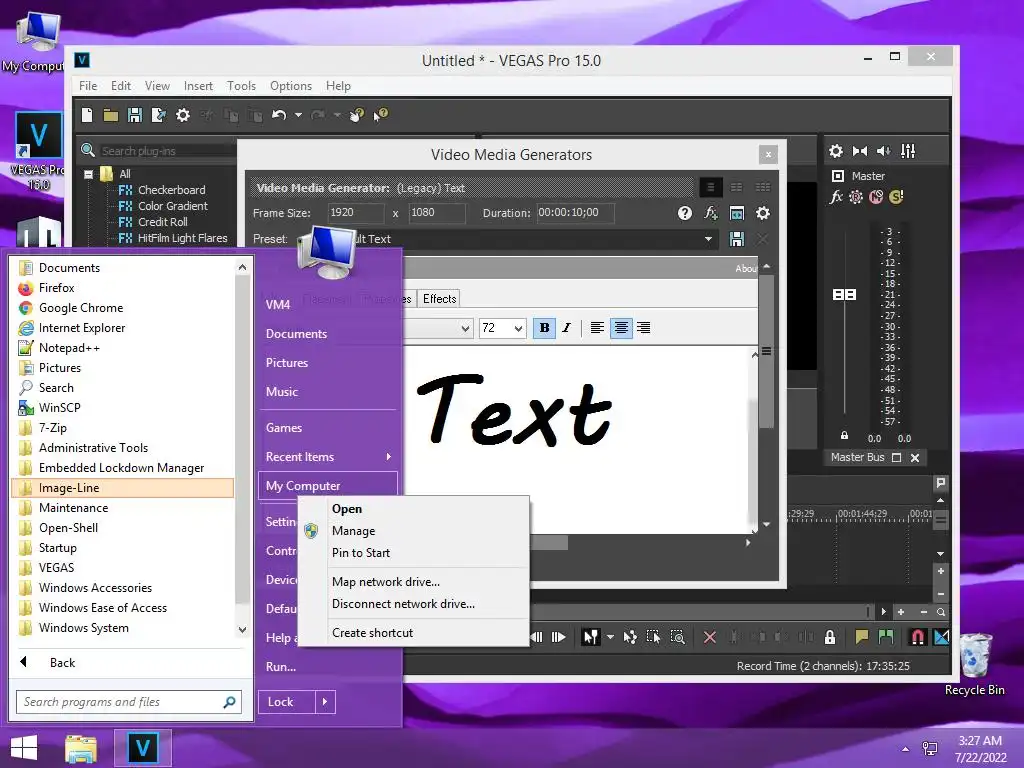Click Master FX icon
The height and width of the screenshot is (768, 1024).
[x=836, y=197]
